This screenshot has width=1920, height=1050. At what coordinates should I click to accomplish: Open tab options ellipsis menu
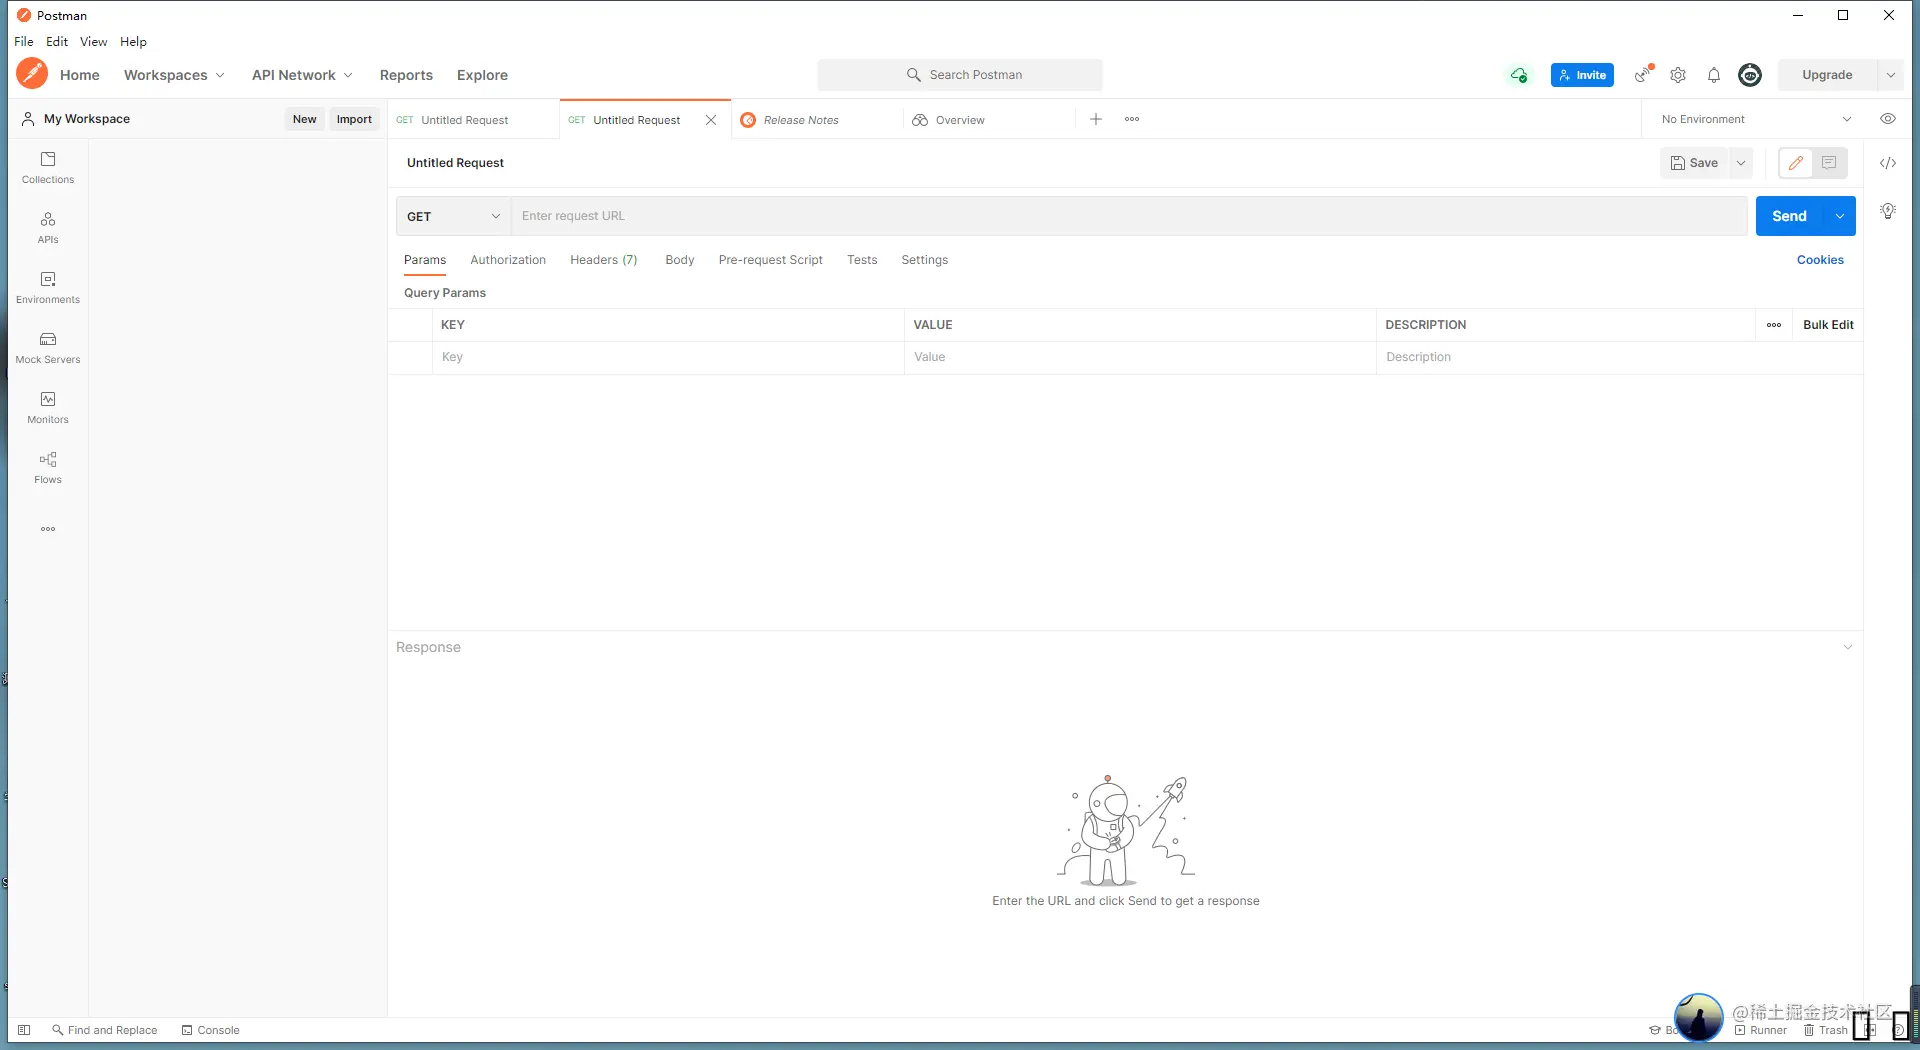pos(1132,119)
